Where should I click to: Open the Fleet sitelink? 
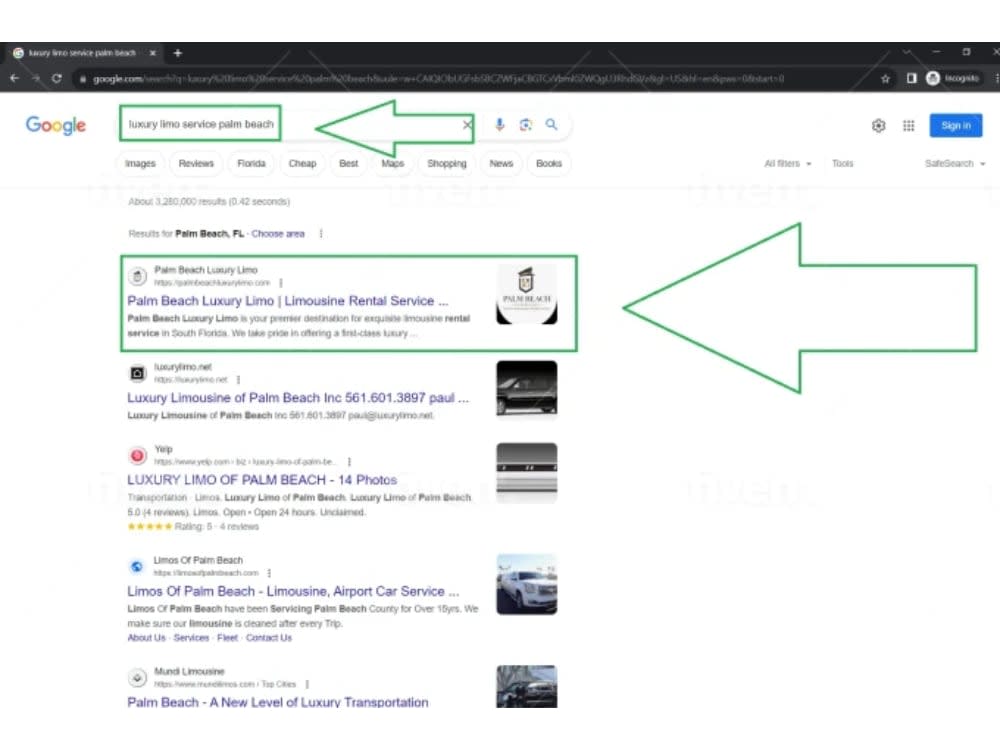pyautogui.click(x=227, y=638)
